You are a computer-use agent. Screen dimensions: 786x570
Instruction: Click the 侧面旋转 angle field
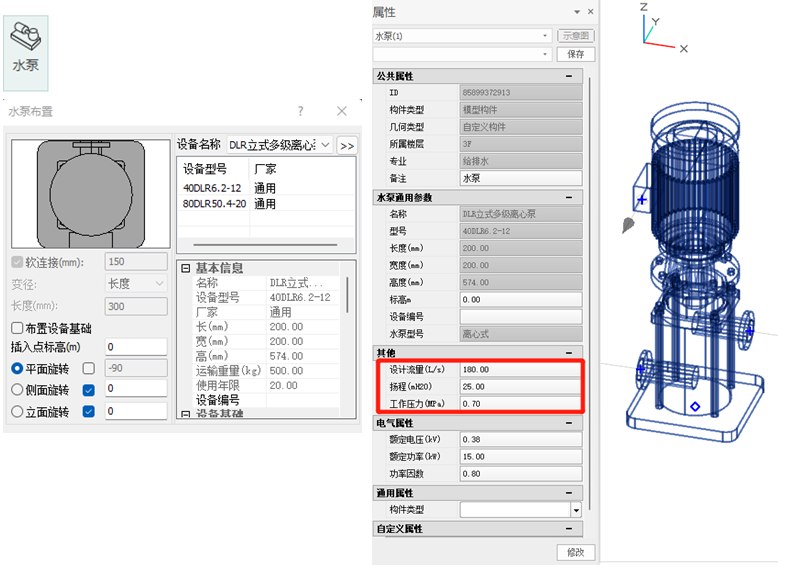point(136,389)
